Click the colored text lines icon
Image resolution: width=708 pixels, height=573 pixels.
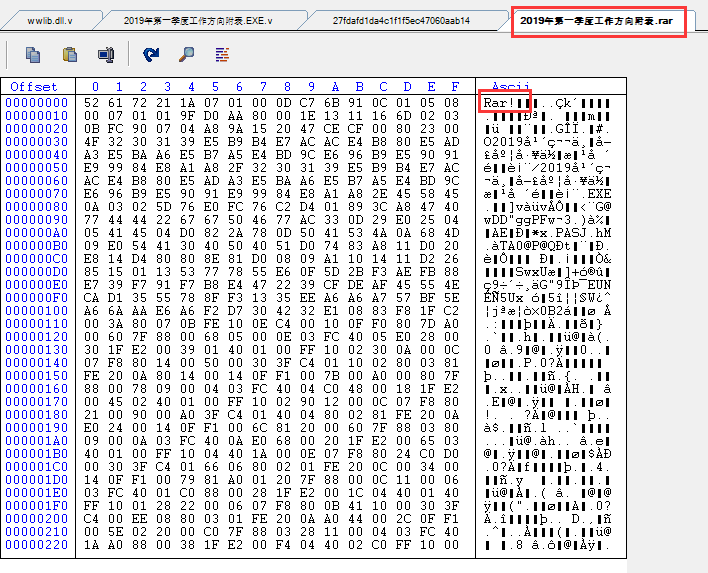click(x=222, y=54)
